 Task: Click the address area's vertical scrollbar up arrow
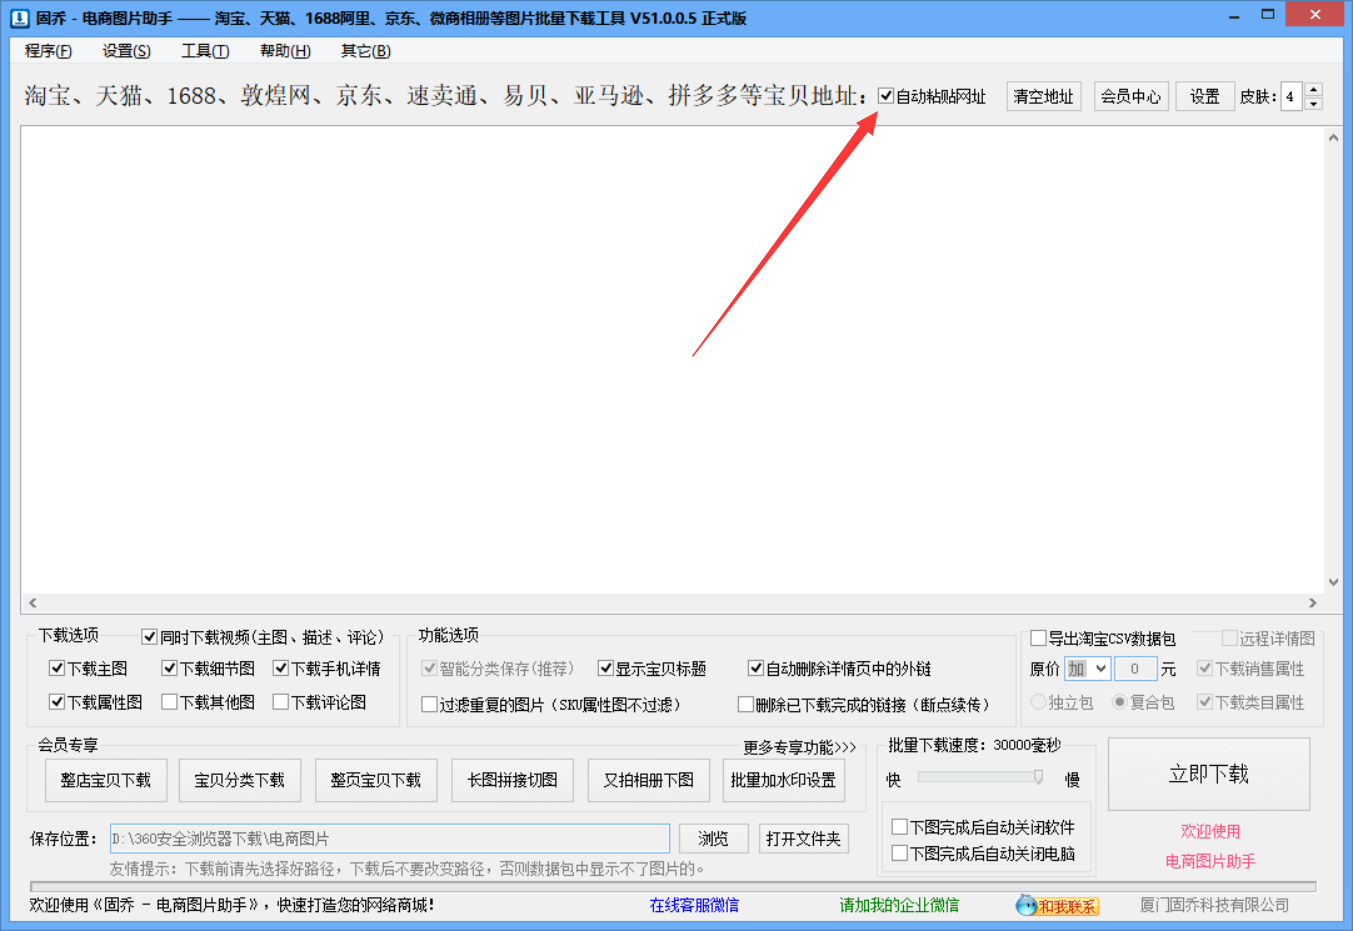tap(1333, 138)
